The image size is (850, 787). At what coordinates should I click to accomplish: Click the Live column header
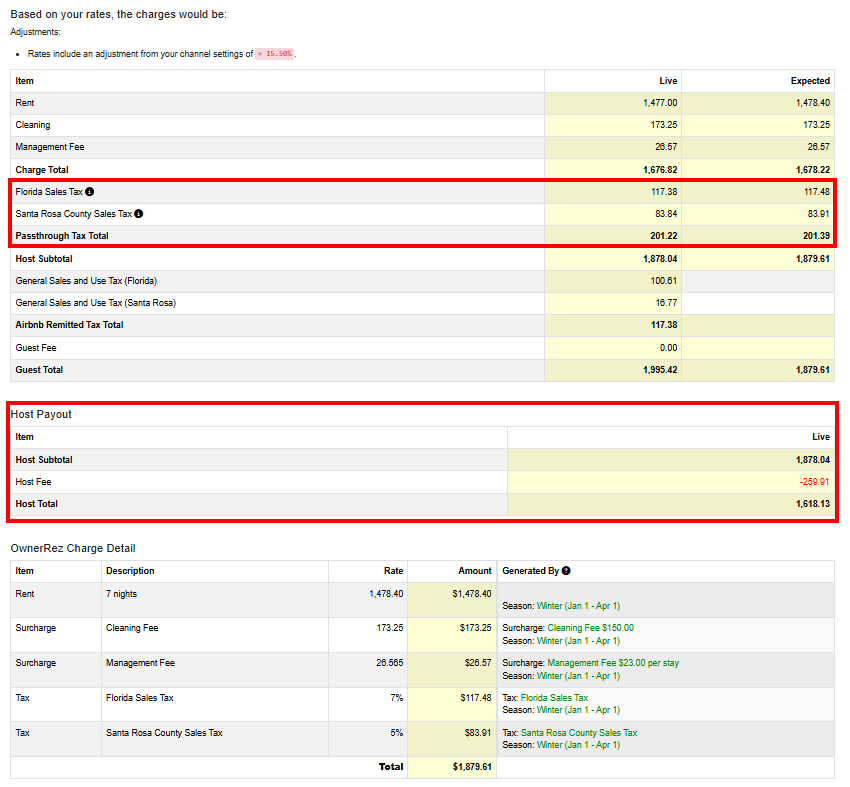point(668,80)
